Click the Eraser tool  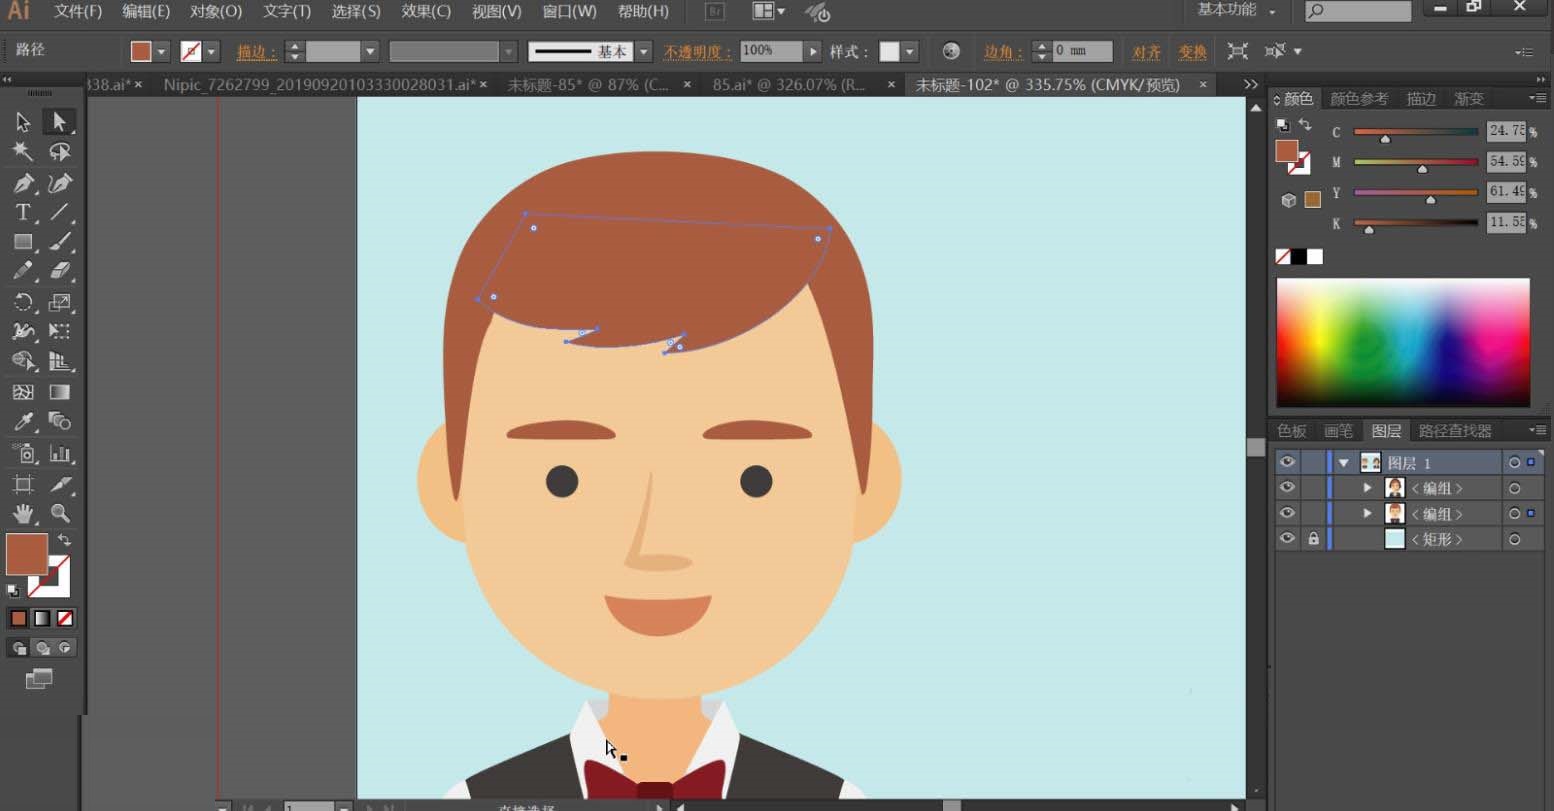tap(60, 271)
